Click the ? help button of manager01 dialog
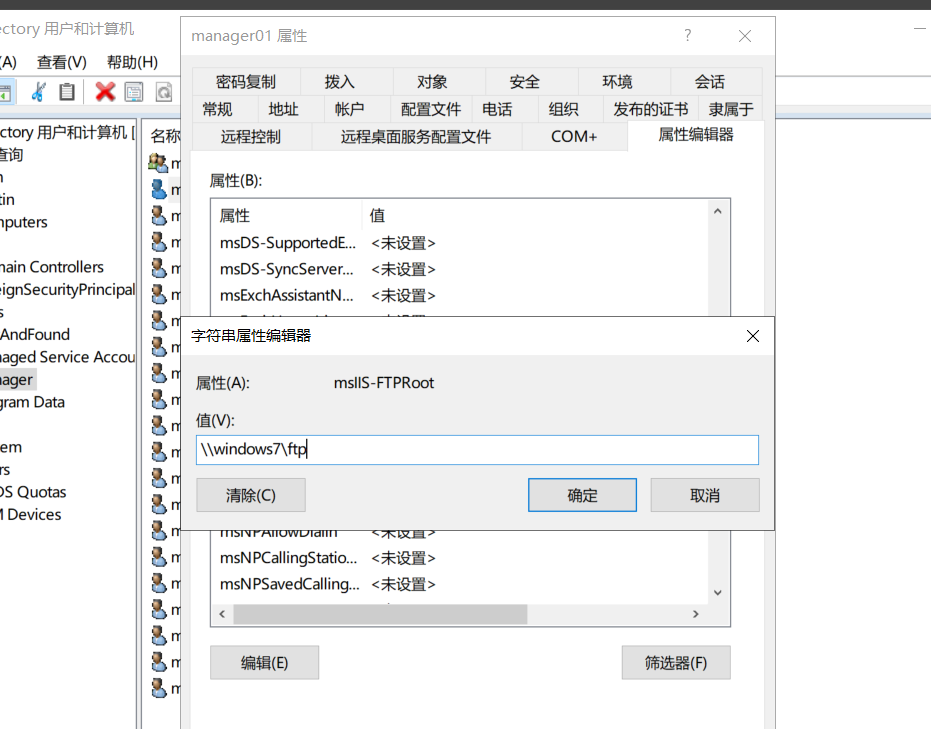The image size is (931, 729). pos(687,36)
